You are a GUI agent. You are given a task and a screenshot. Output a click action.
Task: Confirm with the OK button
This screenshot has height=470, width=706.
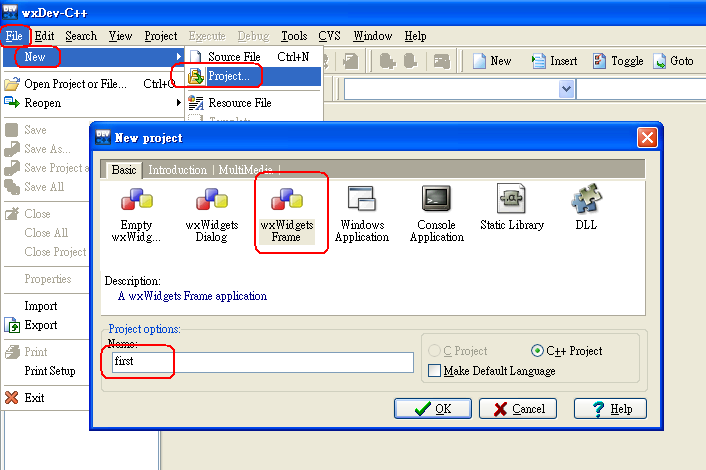[x=433, y=409]
